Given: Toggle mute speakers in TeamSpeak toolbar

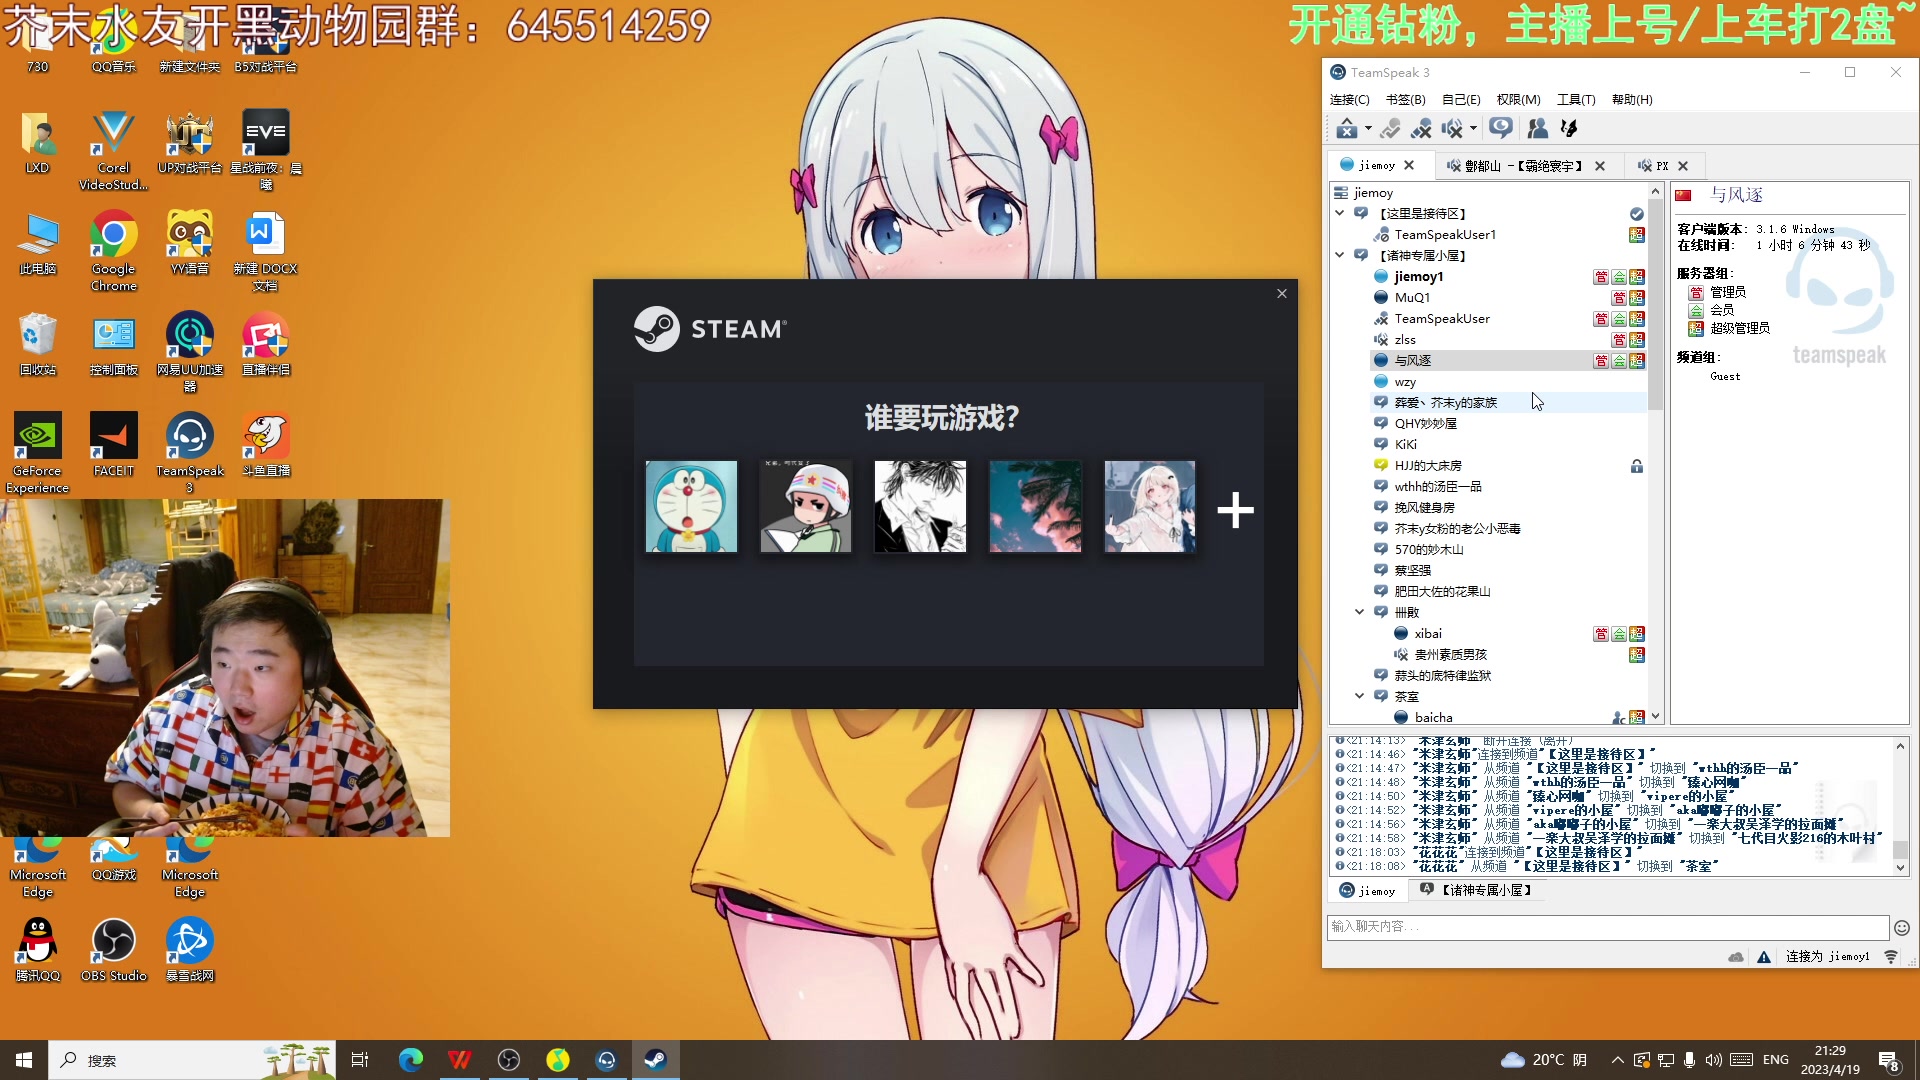Looking at the screenshot, I should [1452, 129].
